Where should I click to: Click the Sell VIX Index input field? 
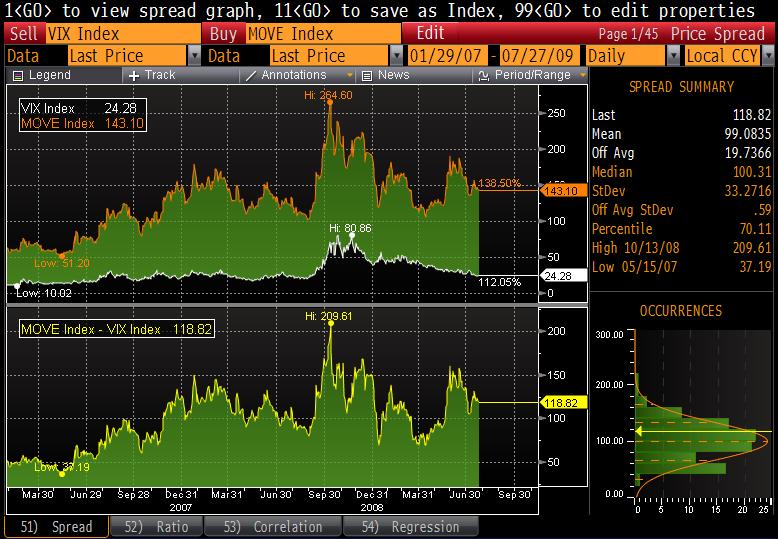pyautogui.click(x=124, y=34)
